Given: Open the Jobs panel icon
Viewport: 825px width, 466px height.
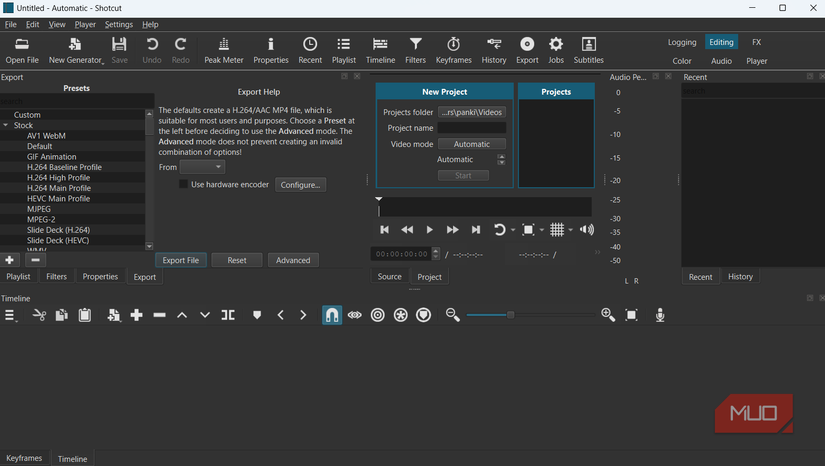Looking at the screenshot, I should (556, 50).
